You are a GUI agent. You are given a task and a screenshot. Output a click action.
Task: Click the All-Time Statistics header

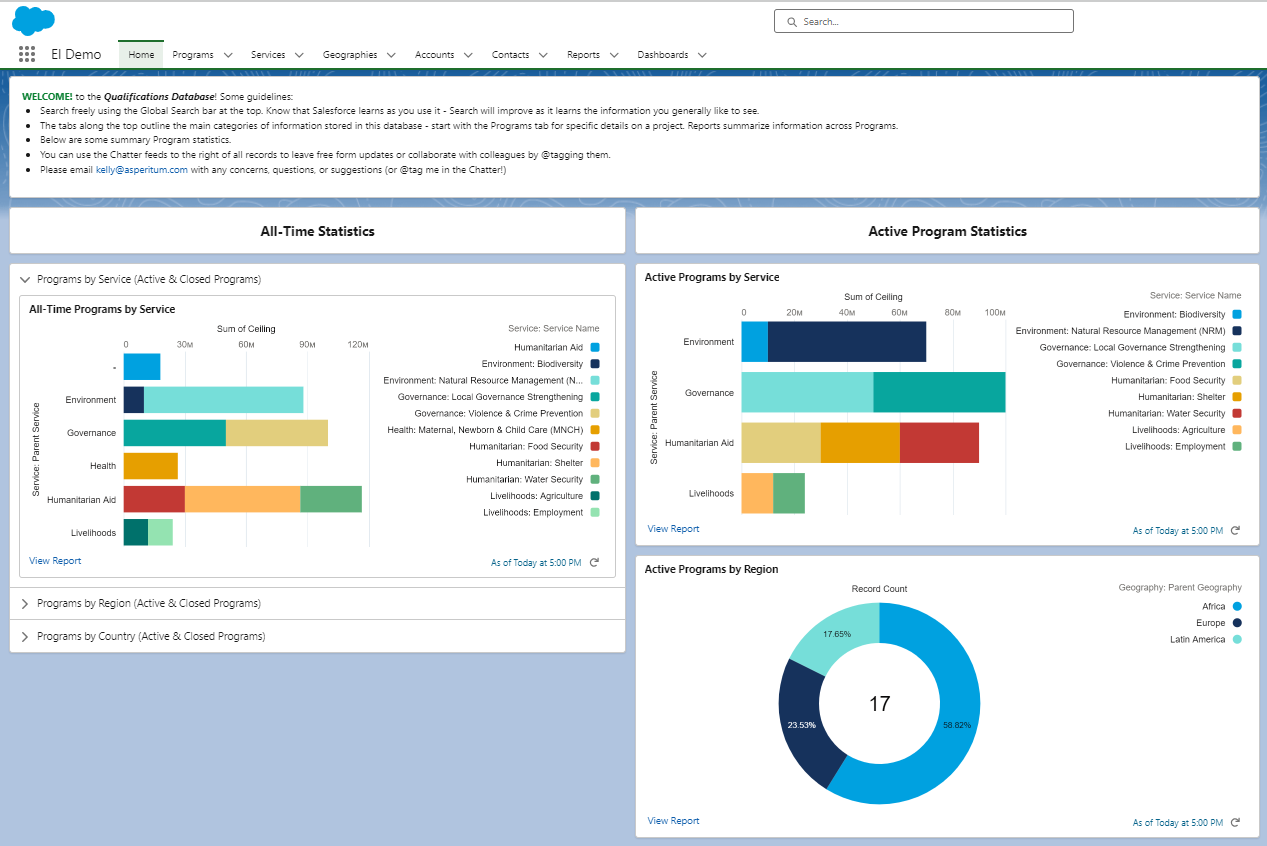pos(317,231)
